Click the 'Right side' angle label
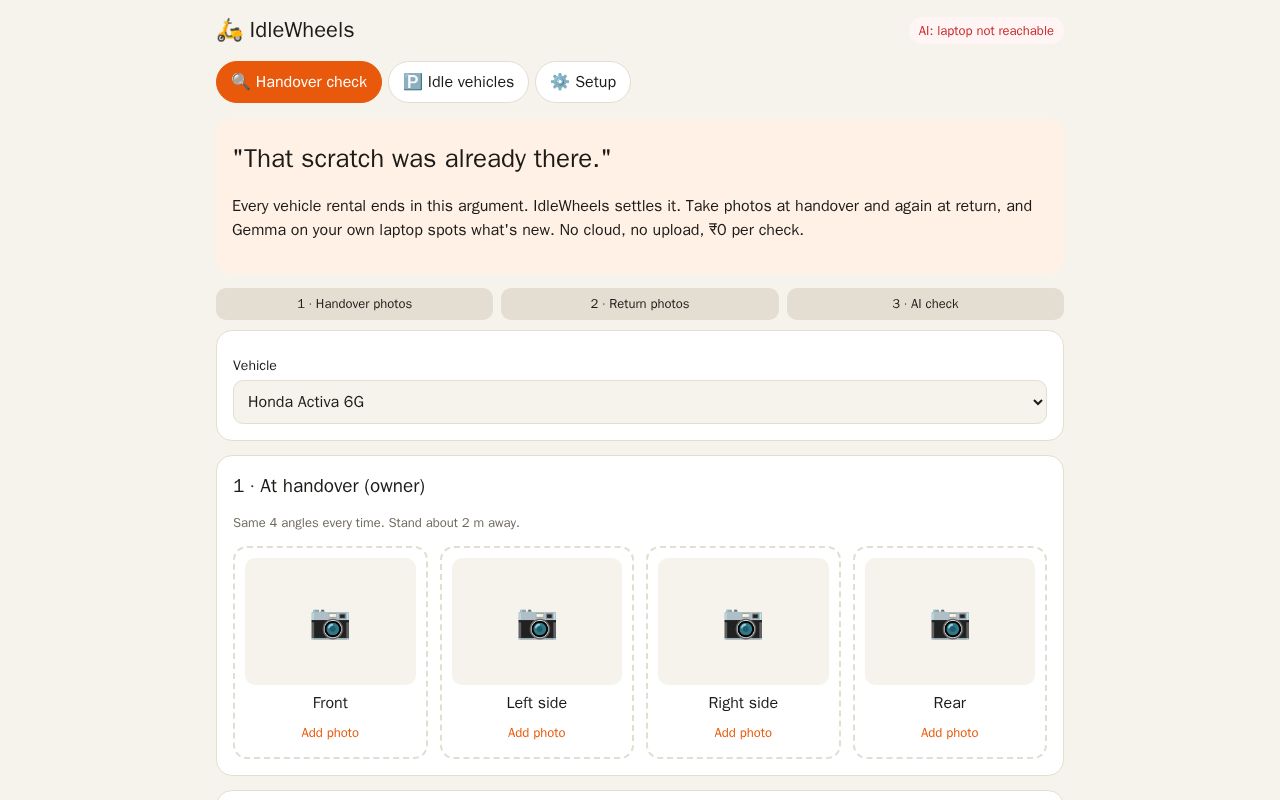Screen dimensions: 1280x800 click(x=743, y=703)
